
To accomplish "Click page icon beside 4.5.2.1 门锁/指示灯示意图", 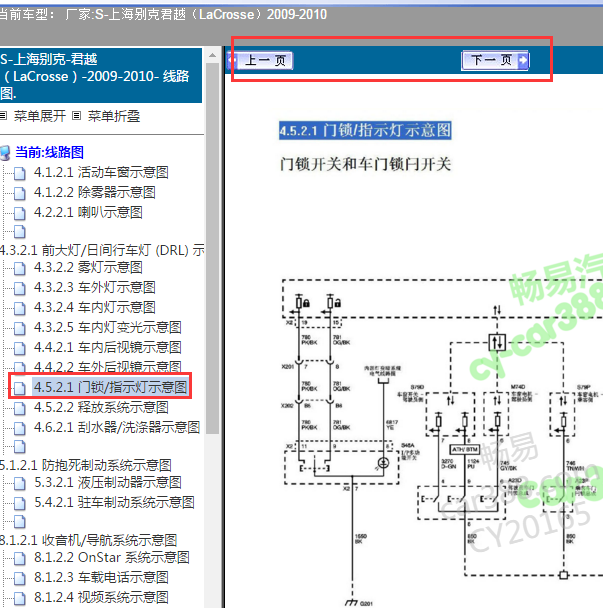I will click(20, 389).
